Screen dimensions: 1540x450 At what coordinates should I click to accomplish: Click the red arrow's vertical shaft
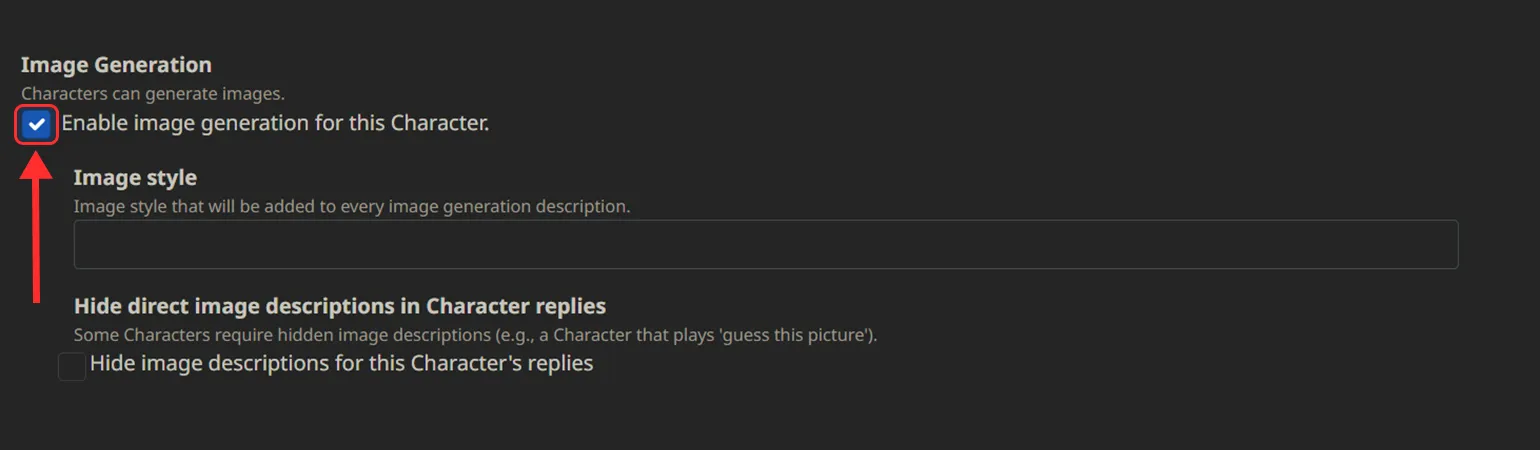pyautogui.click(x=37, y=240)
